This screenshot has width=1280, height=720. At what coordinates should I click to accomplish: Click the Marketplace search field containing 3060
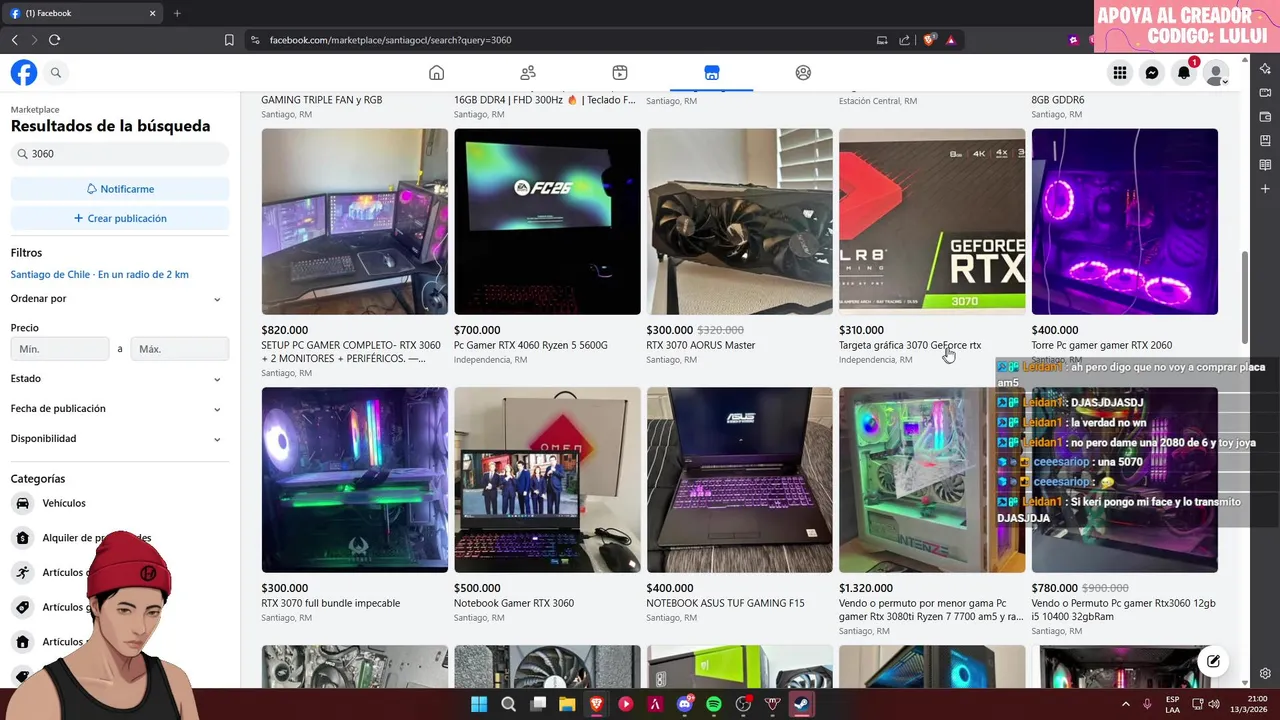(120, 154)
